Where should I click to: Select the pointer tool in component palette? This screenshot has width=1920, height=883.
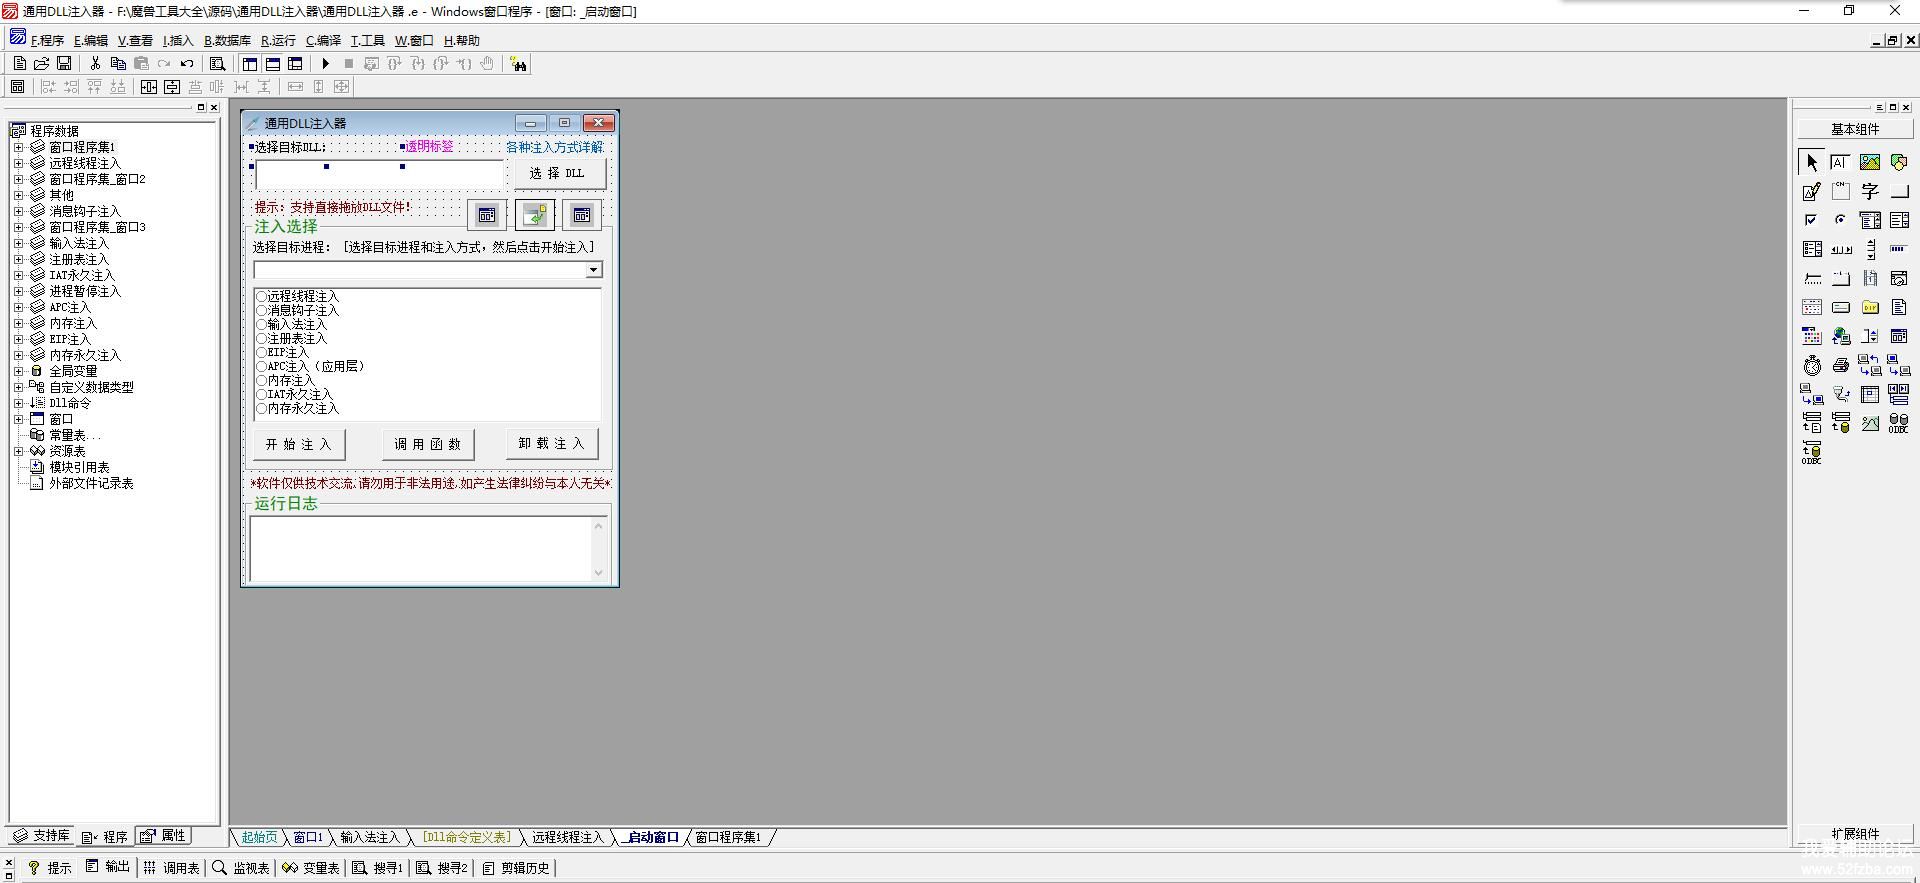pos(1812,162)
